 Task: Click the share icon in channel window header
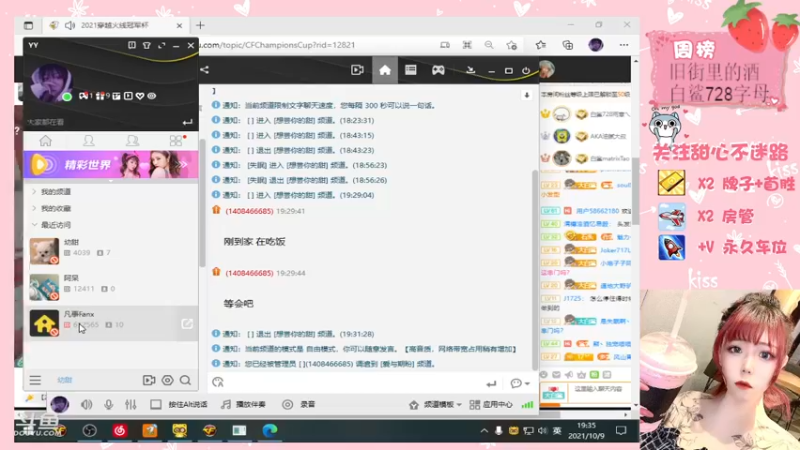(x=205, y=70)
